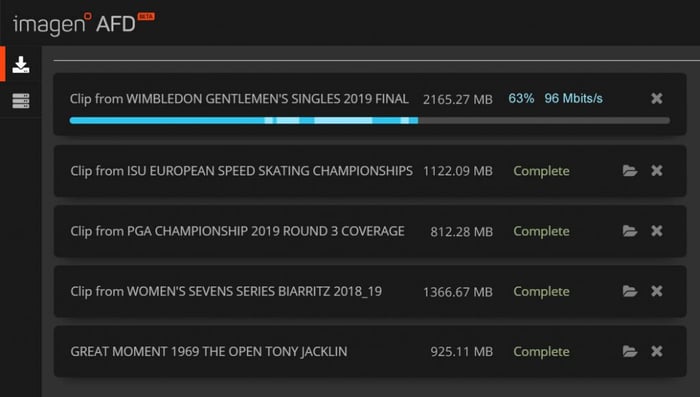Click the BETA badge next to AFD
The image size is (700, 397).
(146, 17)
